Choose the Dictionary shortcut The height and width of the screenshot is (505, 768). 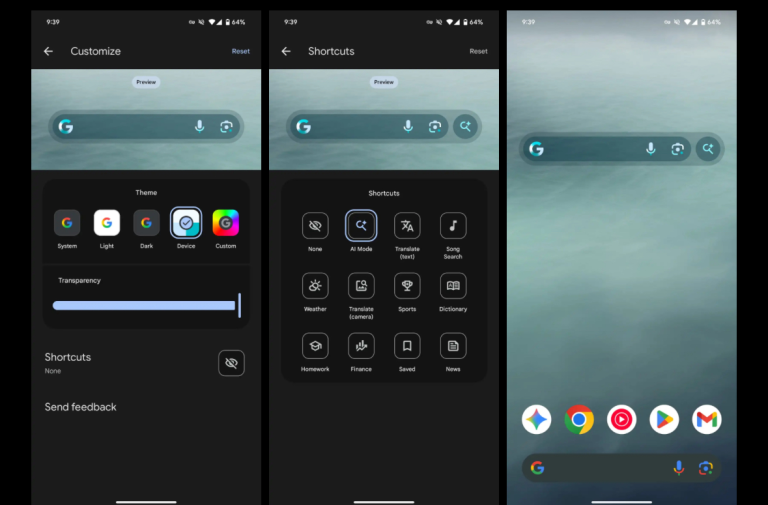point(453,286)
